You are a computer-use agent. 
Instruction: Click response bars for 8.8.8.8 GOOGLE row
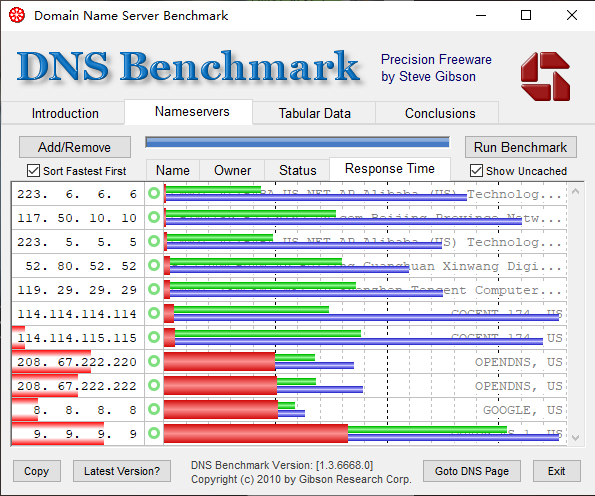(x=234, y=409)
